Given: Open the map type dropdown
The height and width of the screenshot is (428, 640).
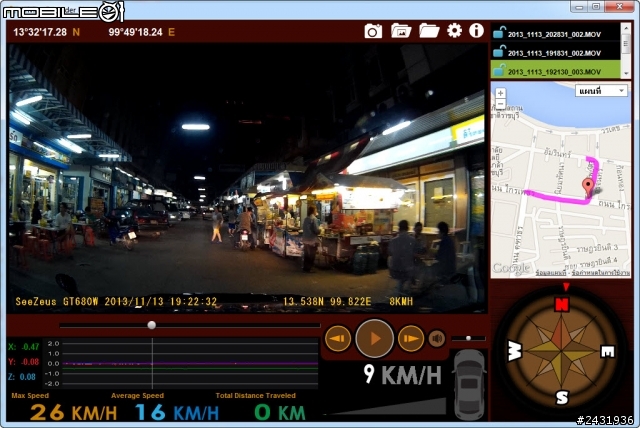Looking at the screenshot, I should click(x=601, y=91).
